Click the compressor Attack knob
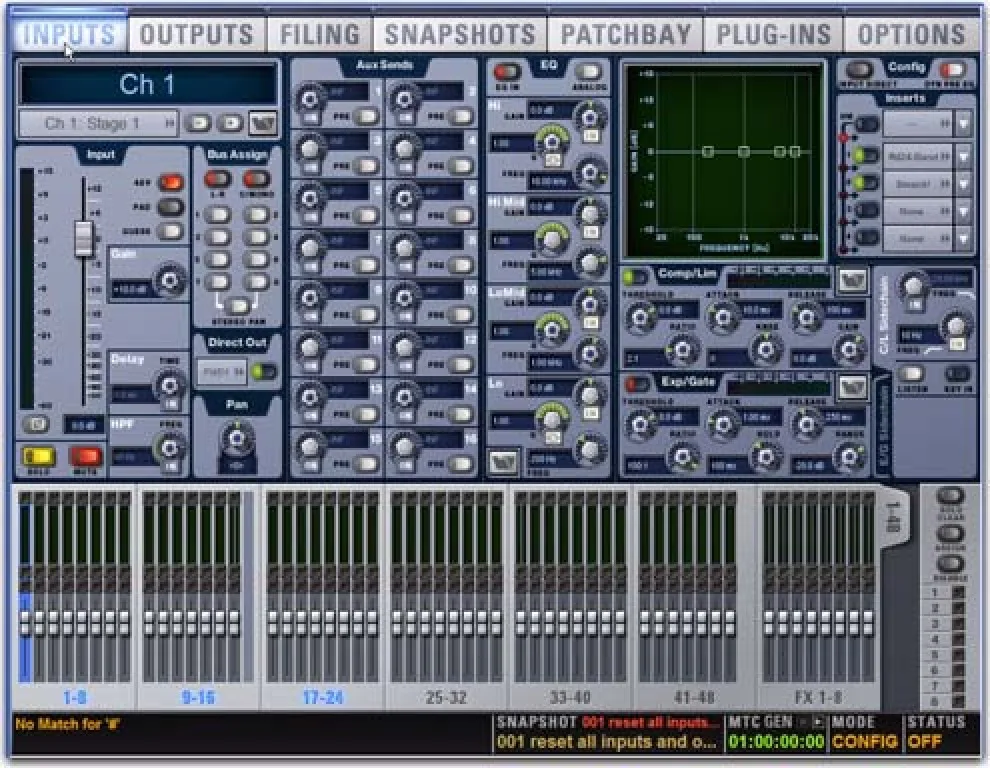The image size is (990, 768). tap(723, 317)
